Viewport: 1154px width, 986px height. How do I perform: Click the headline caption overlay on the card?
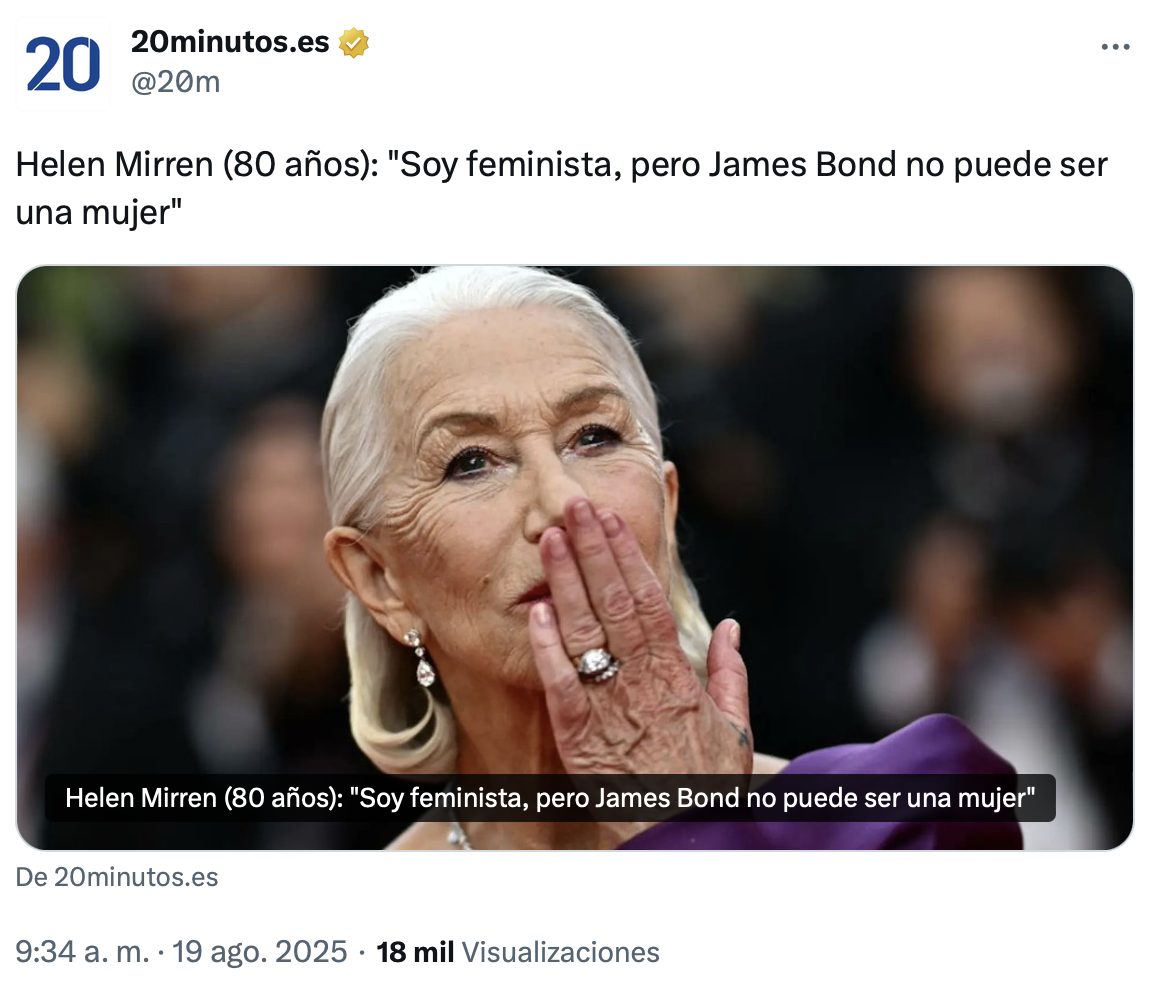point(550,798)
